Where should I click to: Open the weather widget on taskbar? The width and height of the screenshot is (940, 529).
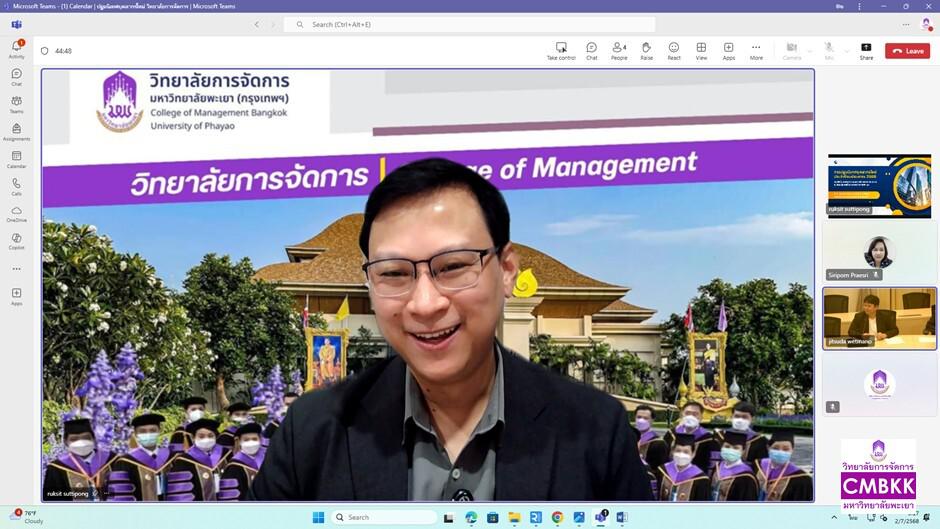[x=26, y=517]
